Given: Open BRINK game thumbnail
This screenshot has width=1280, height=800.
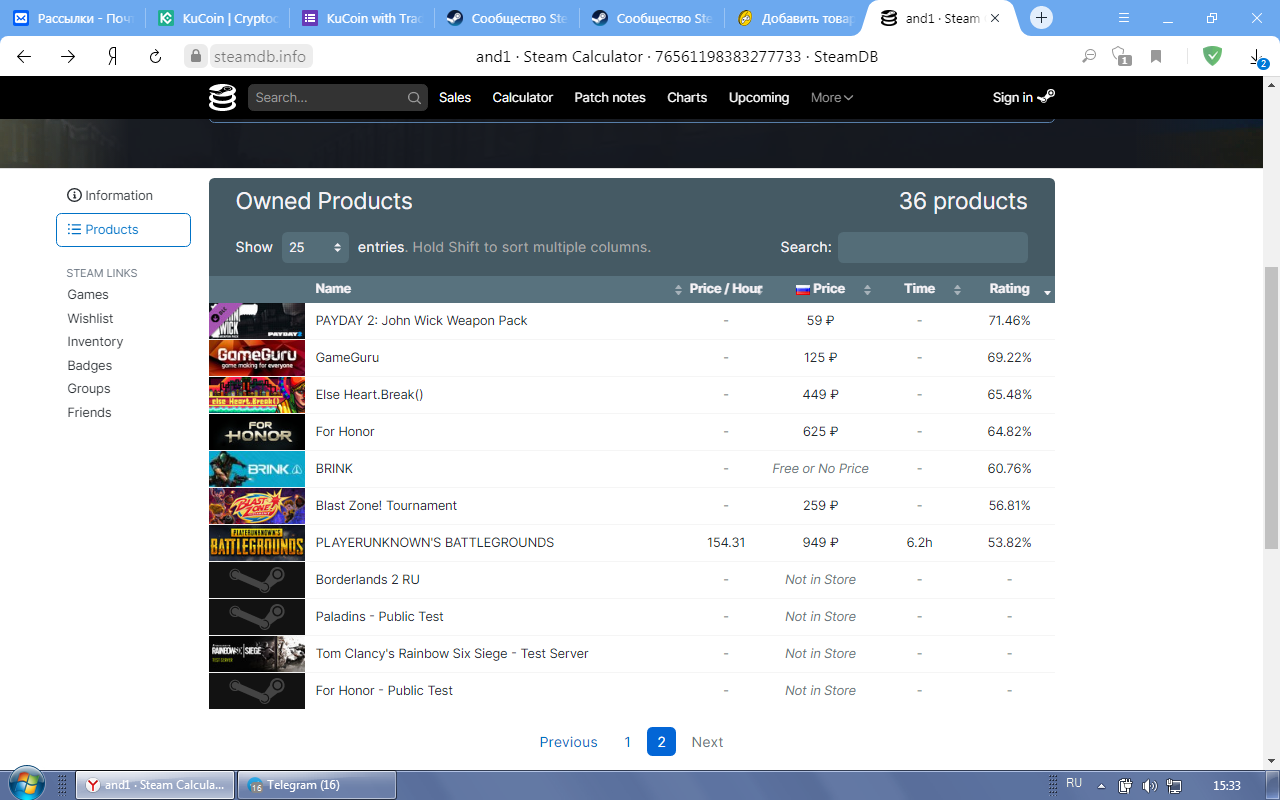Looking at the screenshot, I should (x=257, y=469).
